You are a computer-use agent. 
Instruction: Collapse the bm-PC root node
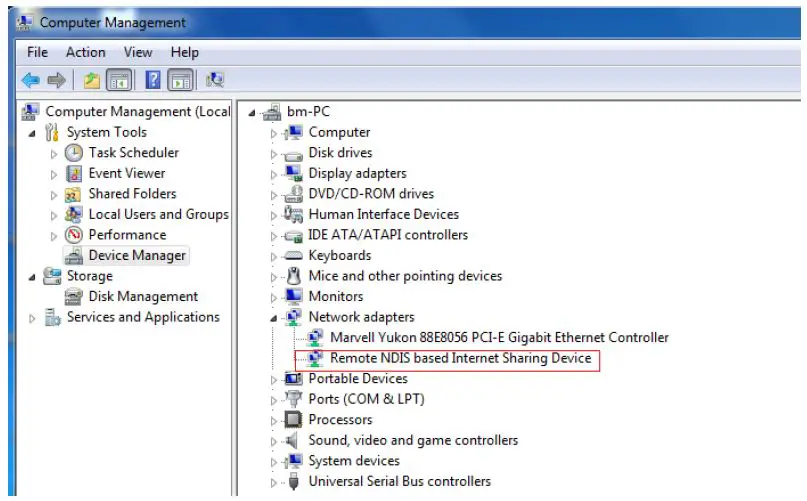point(252,113)
